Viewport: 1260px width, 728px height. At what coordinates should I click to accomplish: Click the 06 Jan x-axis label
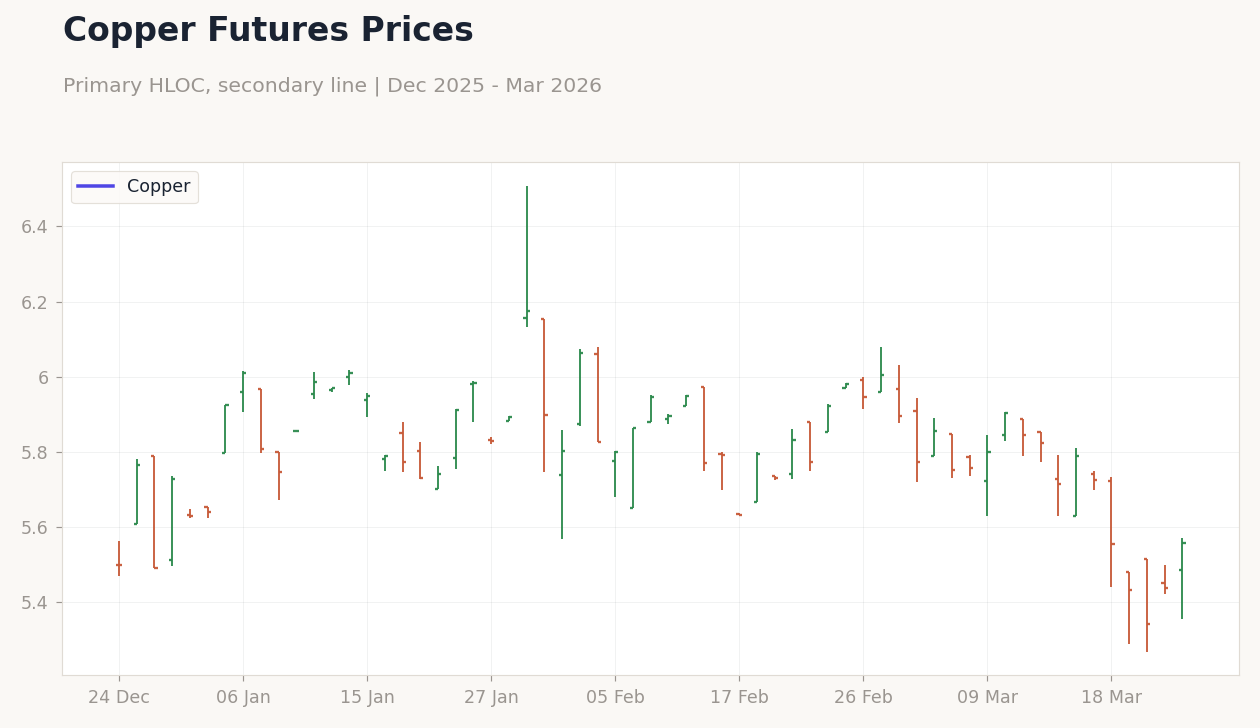(243, 698)
